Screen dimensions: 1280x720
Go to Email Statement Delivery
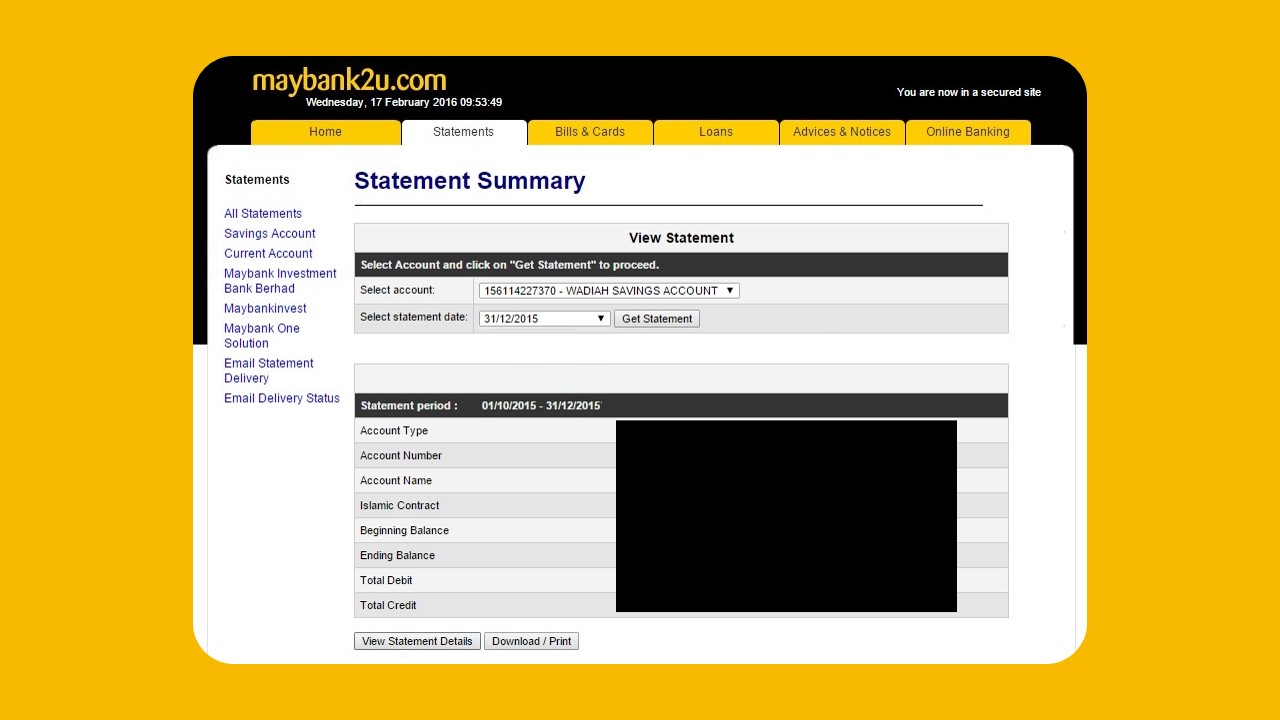(x=269, y=371)
